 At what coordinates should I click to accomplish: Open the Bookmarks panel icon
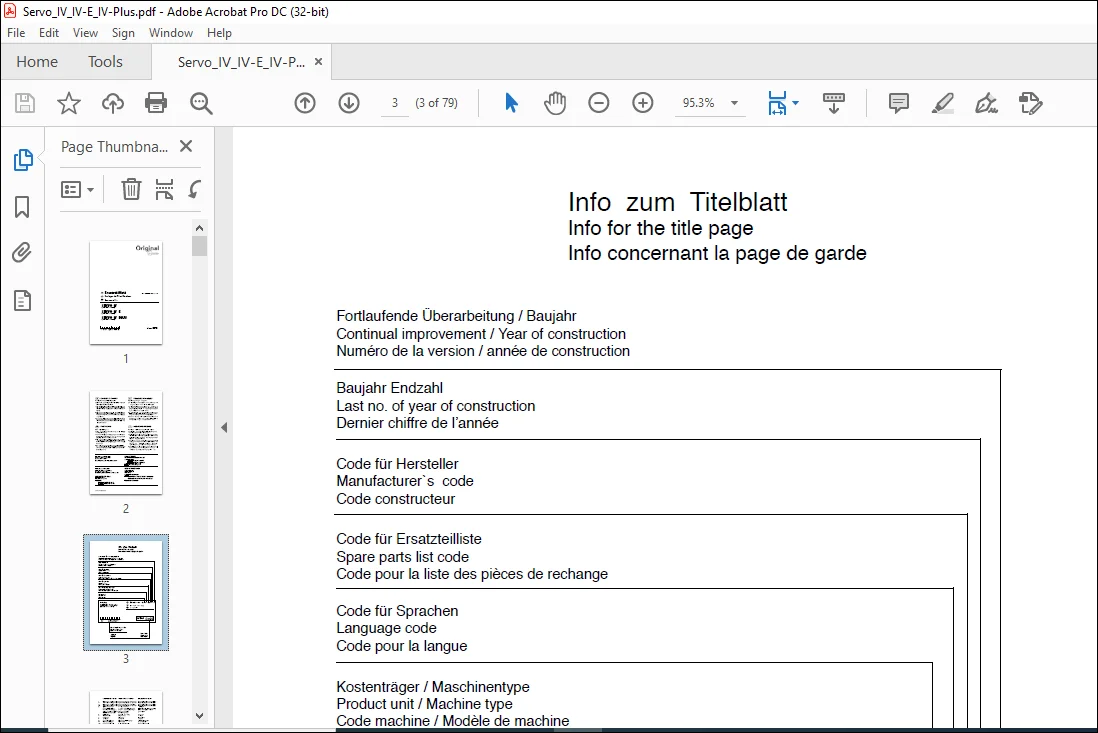coord(22,207)
